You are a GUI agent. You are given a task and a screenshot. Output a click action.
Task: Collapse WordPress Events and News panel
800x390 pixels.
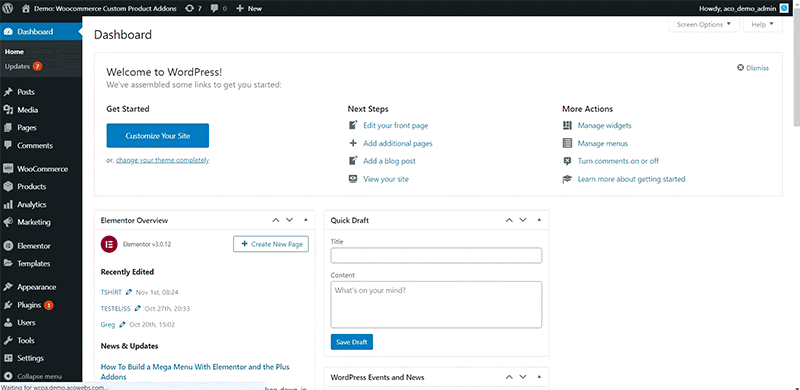(539, 377)
